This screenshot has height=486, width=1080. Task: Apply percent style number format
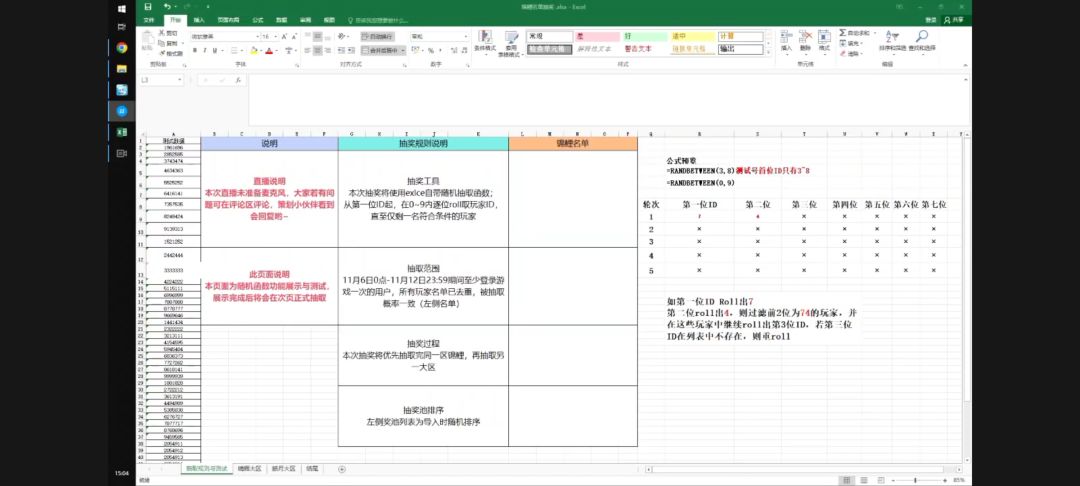coord(430,50)
